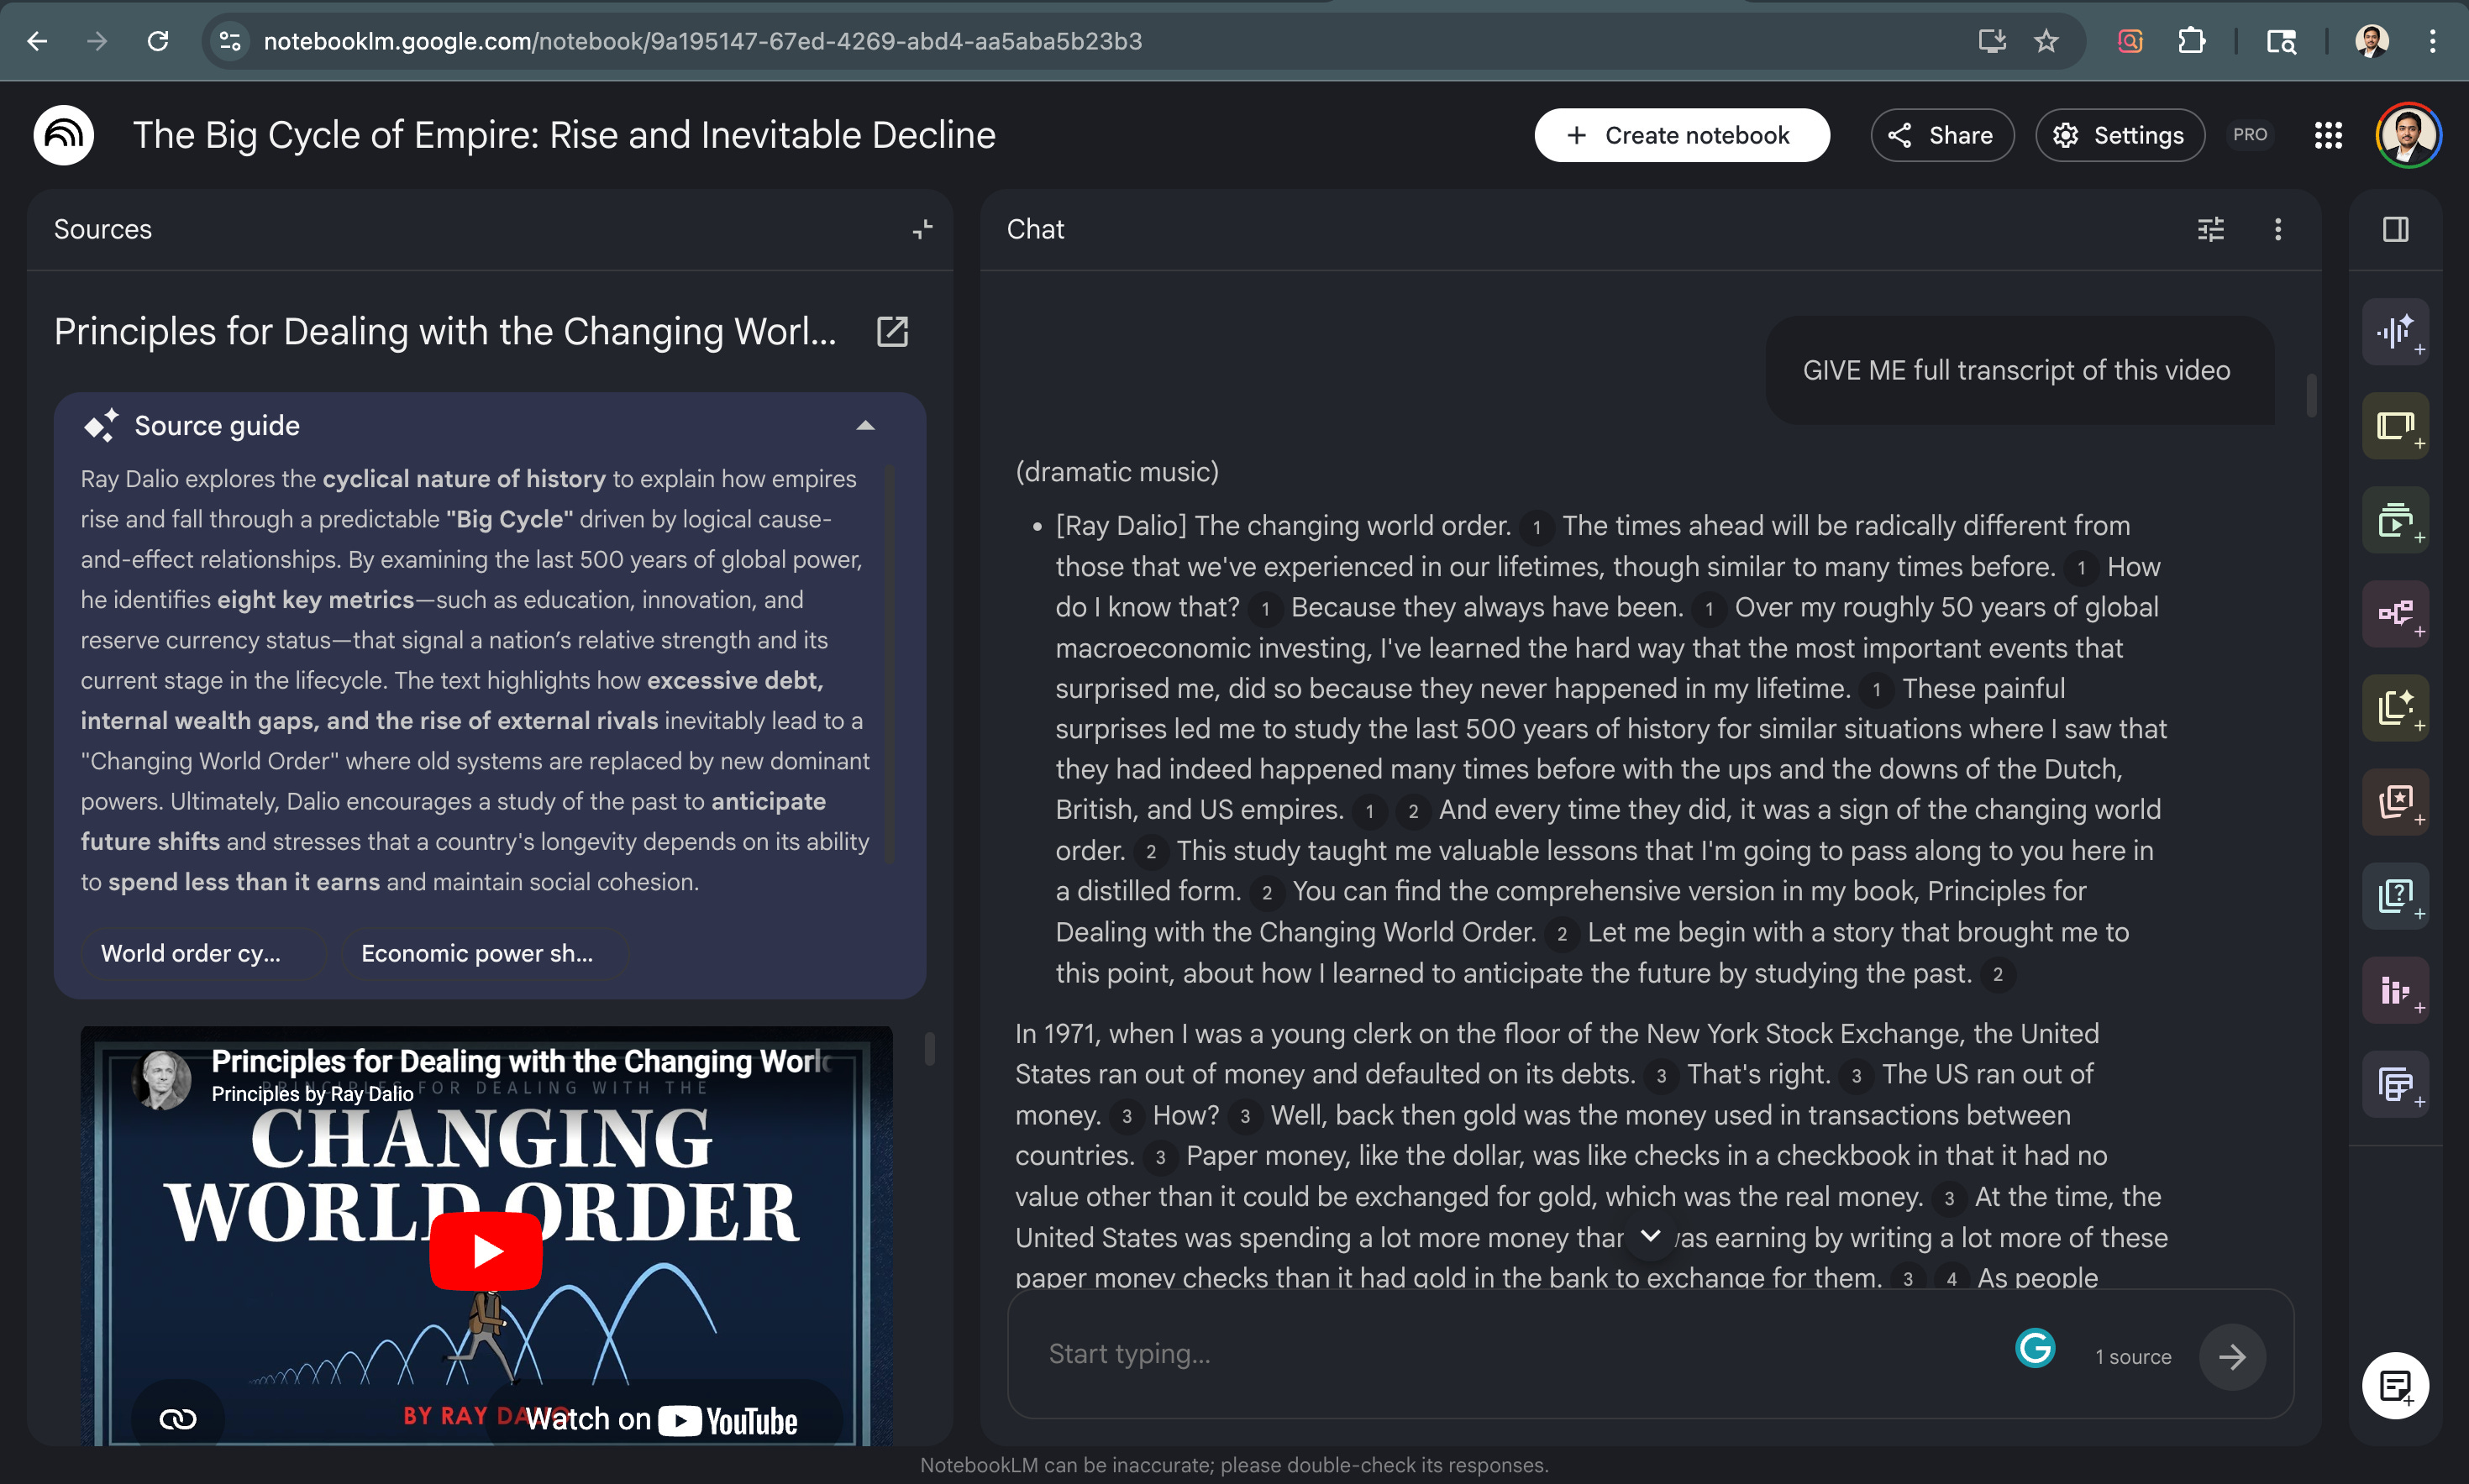Click the Create notebook button
The width and height of the screenshot is (2469, 1484).
[x=1682, y=135]
